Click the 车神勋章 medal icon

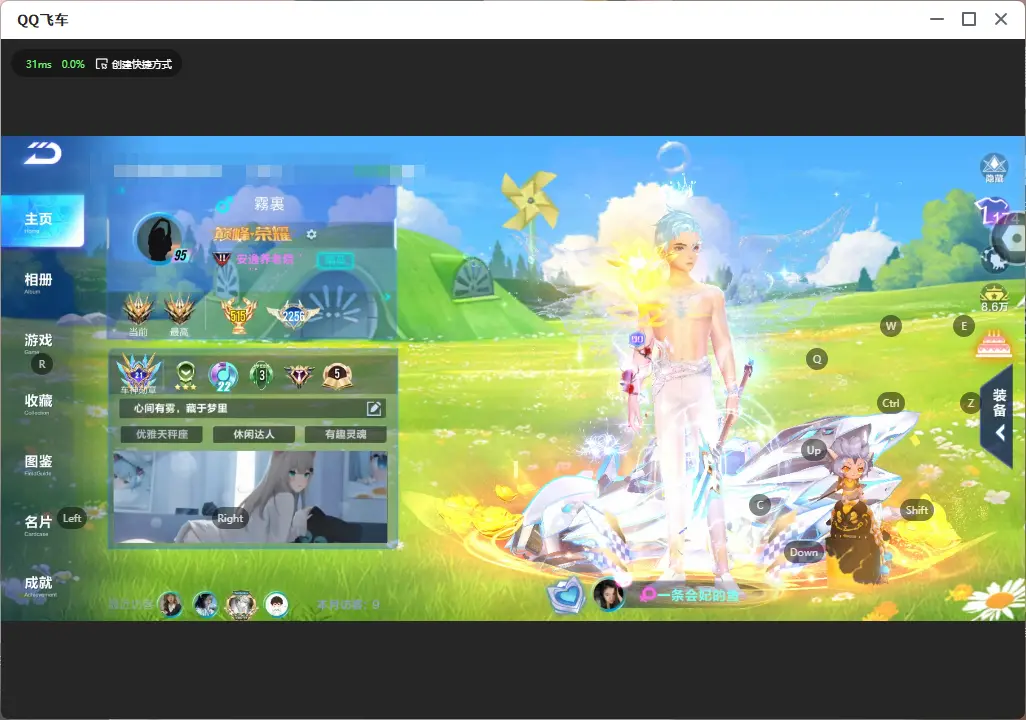[x=138, y=373]
